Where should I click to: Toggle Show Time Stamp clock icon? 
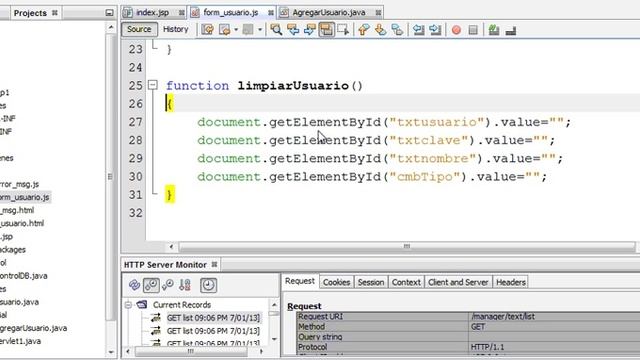(208, 285)
